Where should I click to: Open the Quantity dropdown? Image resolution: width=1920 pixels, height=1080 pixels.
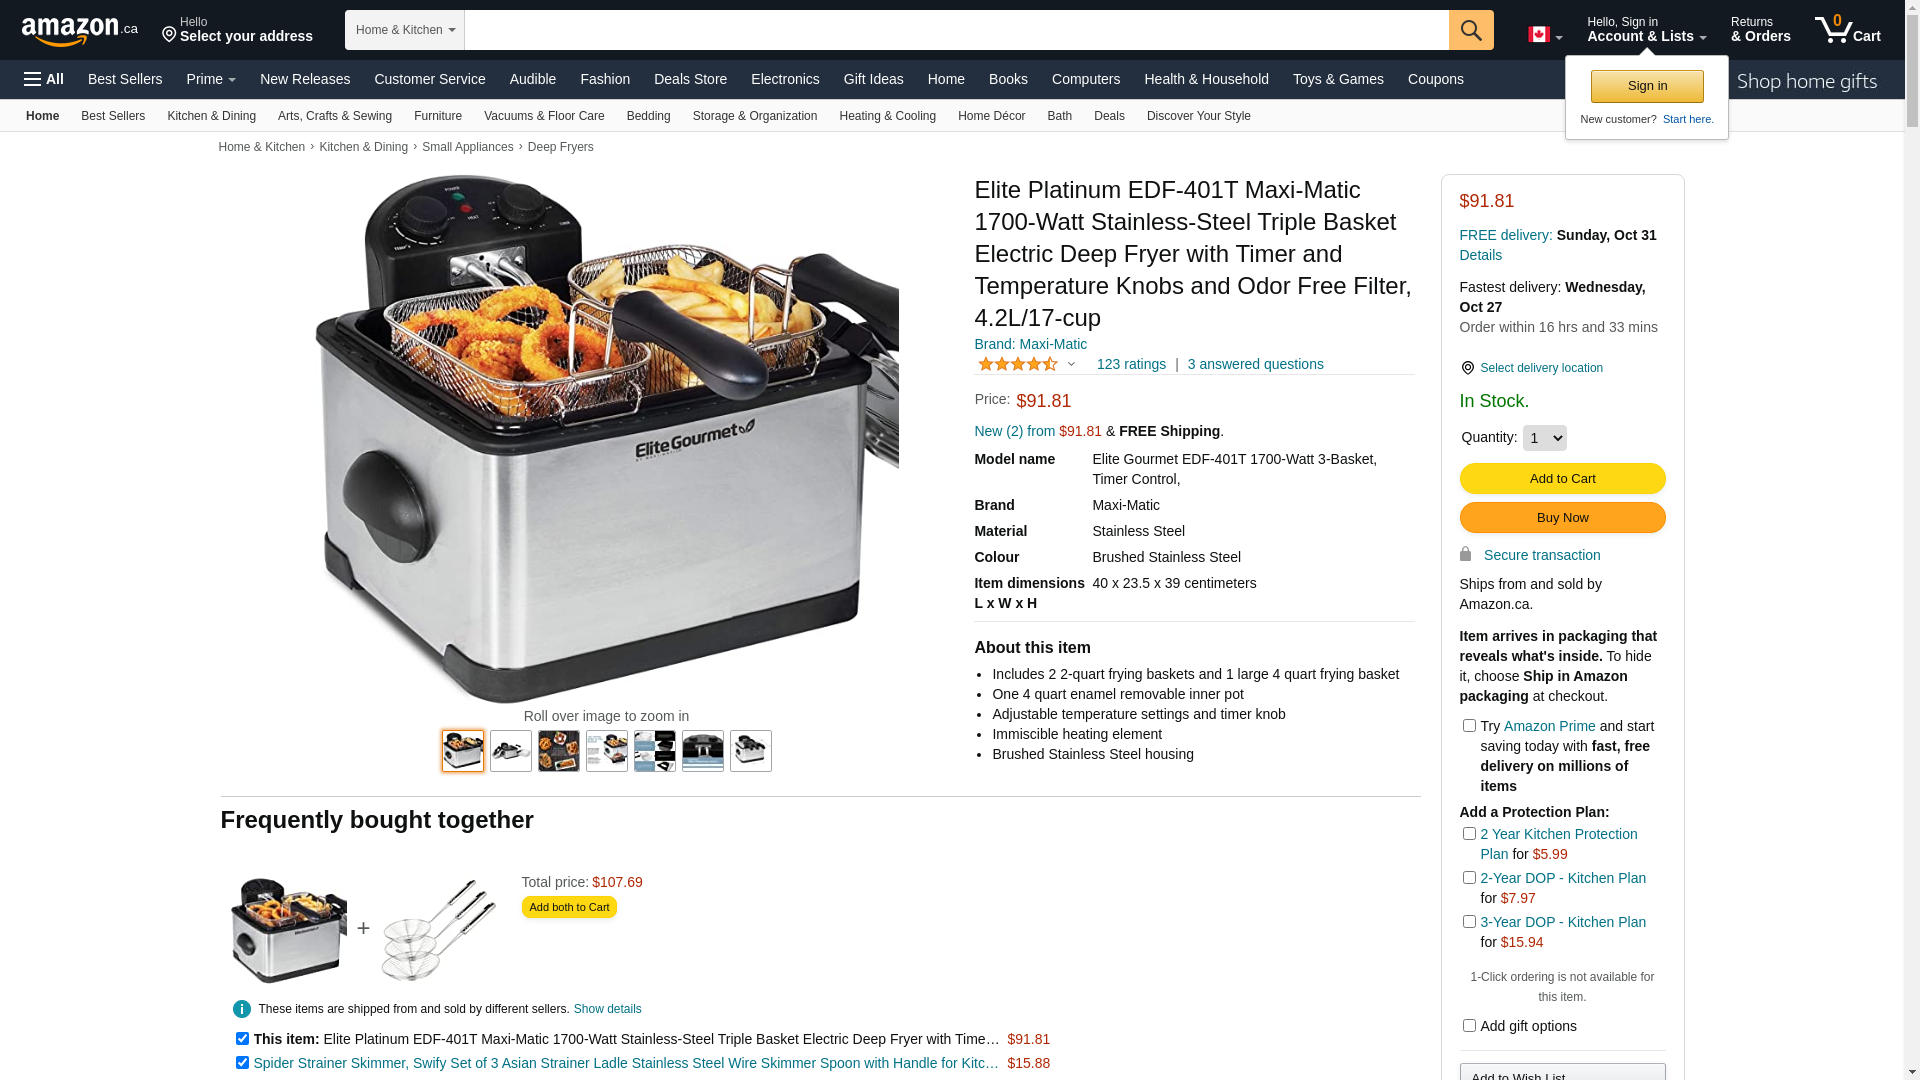click(1544, 438)
